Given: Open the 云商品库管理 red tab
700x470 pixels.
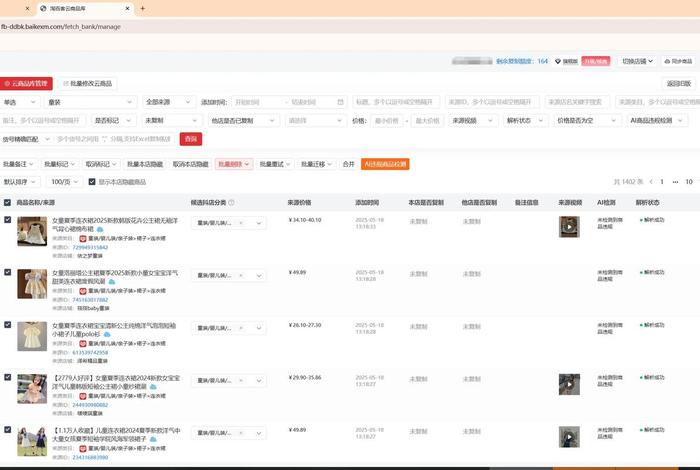Looking at the screenshot, I should (26, 83).
